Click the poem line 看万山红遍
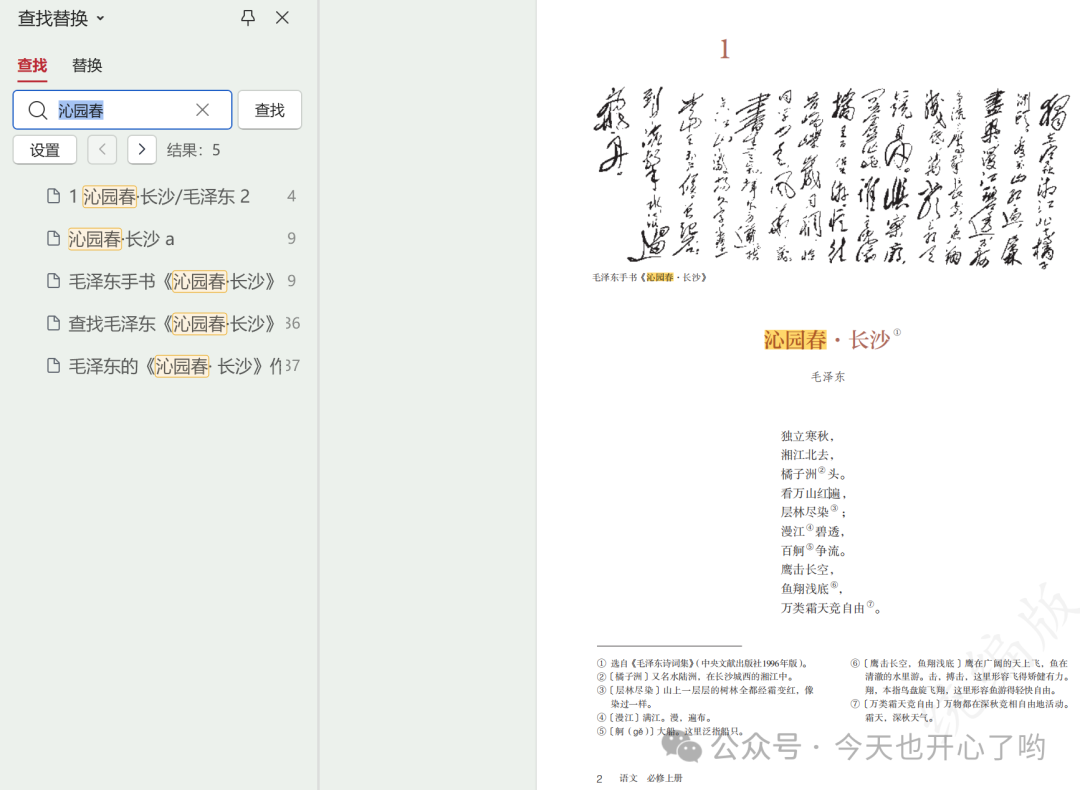 (x=813, y=493)
